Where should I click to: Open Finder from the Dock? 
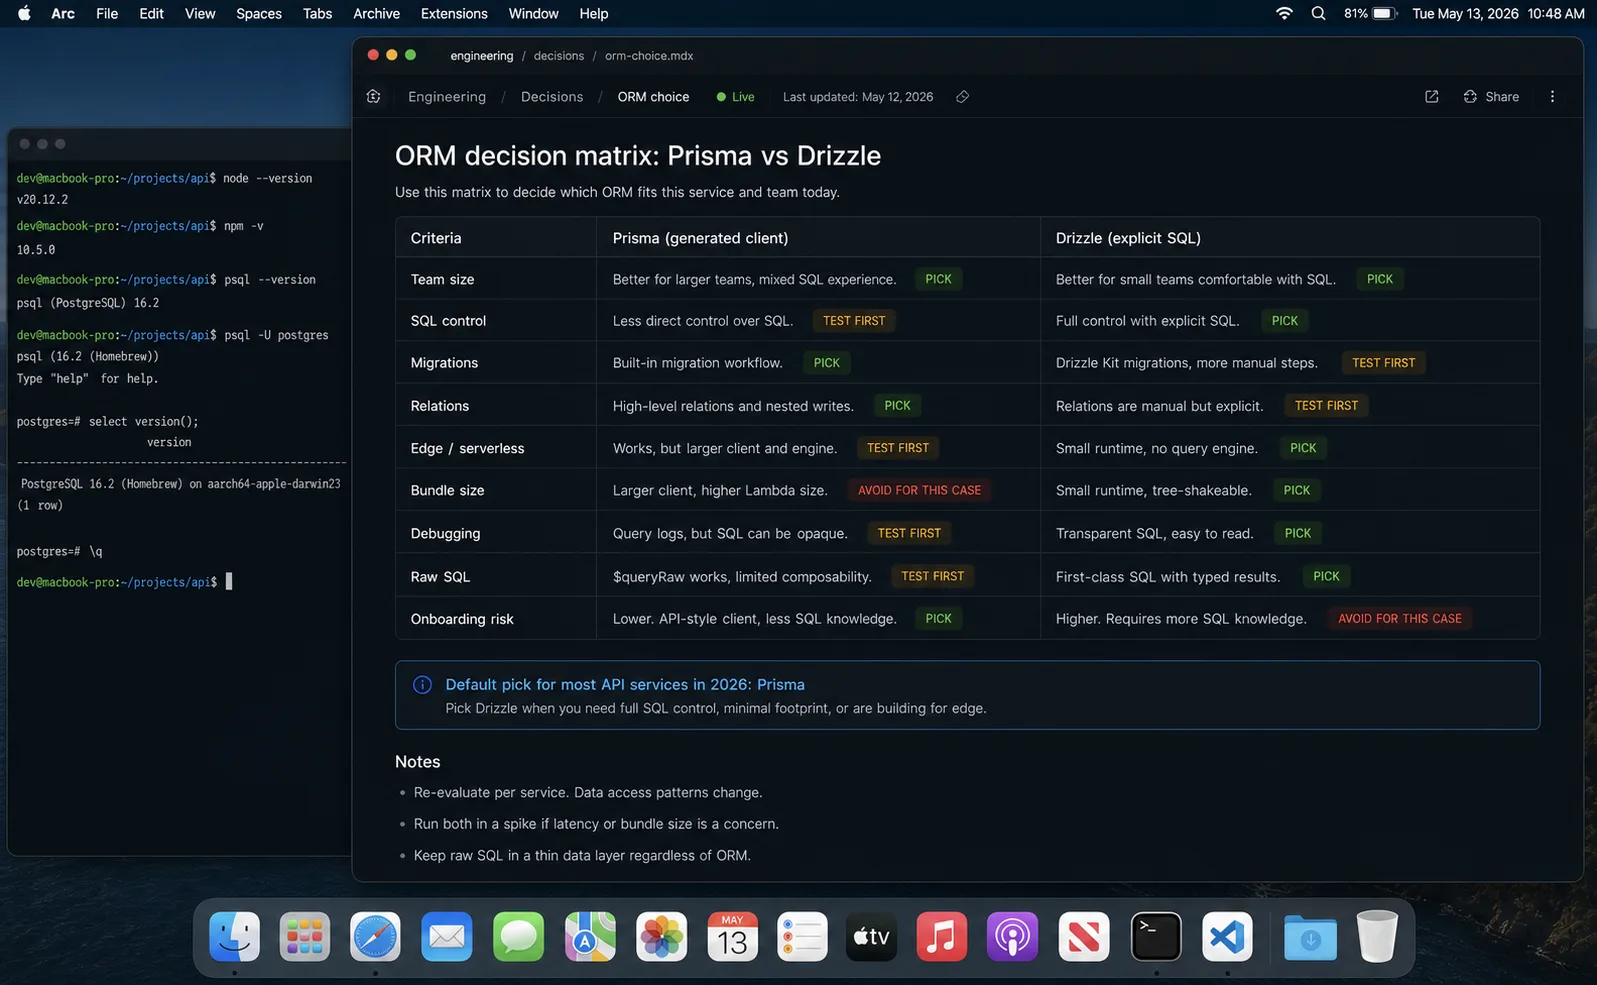point(234,937)
